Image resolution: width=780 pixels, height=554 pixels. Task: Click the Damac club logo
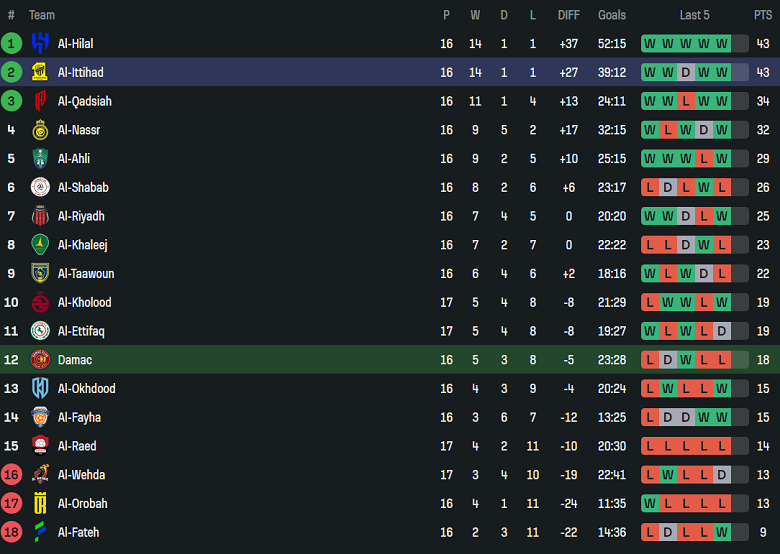pyautogui.click(x=40, y=360)
